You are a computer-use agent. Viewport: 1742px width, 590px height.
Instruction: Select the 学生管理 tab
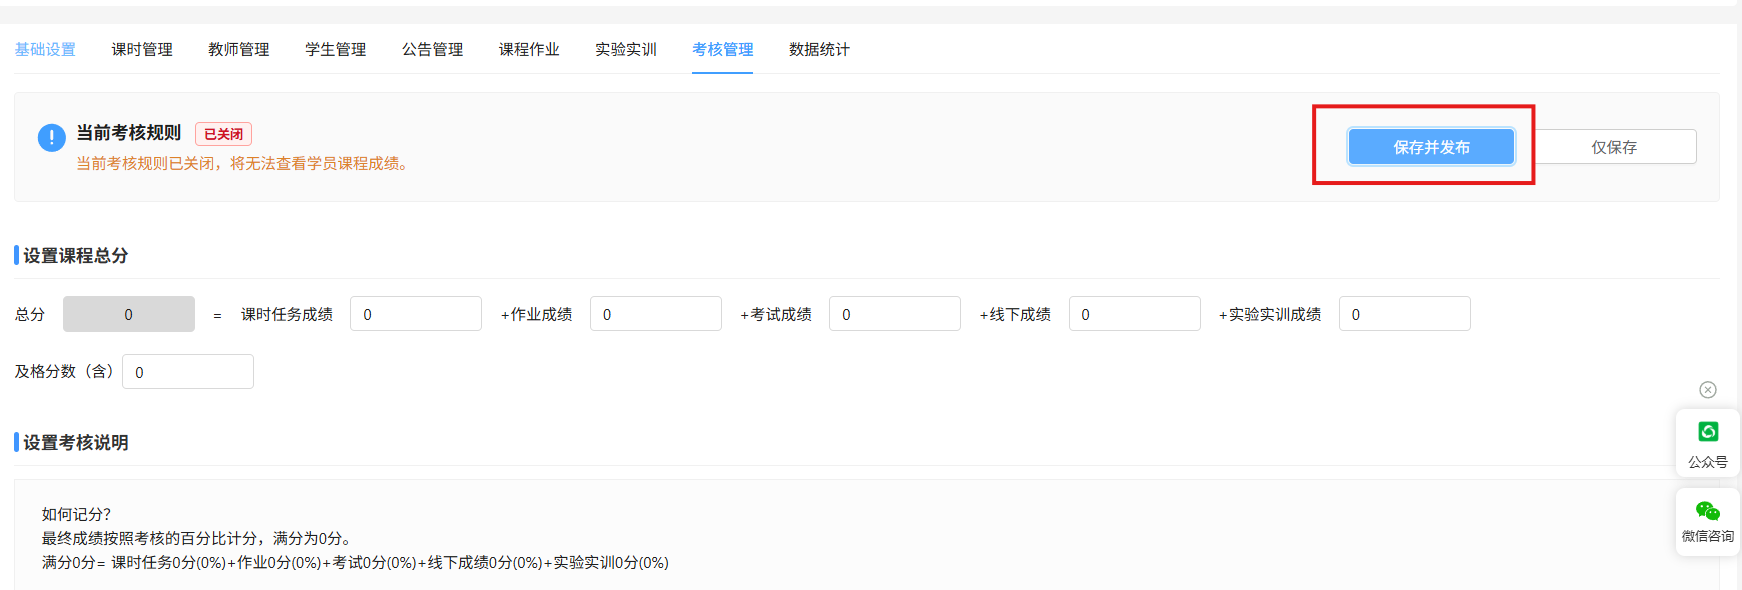pyautogui.click(x=336, y=49)
